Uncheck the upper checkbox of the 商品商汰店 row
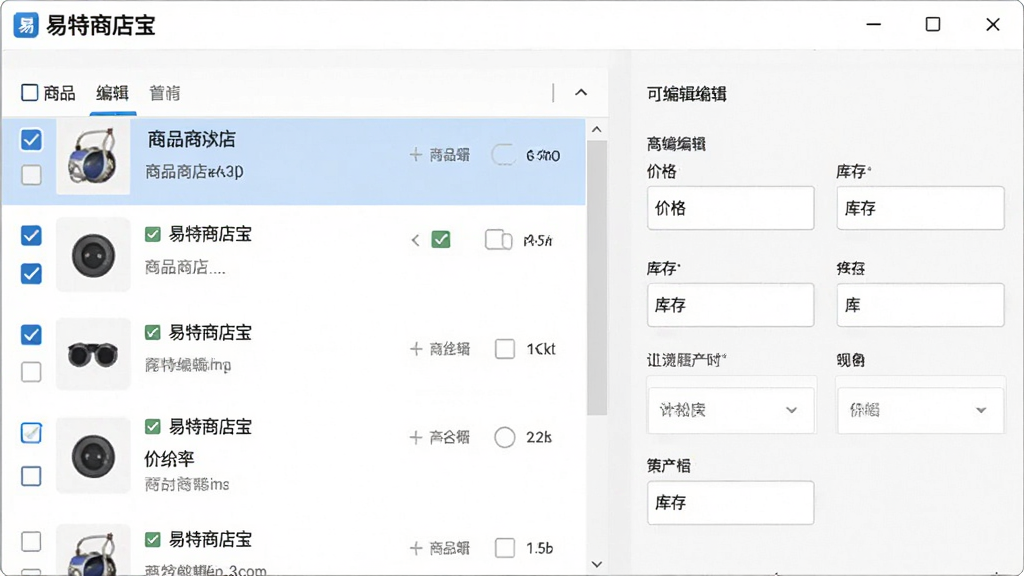The height and width of the screenshot is (576, 1024). [31, 139]
